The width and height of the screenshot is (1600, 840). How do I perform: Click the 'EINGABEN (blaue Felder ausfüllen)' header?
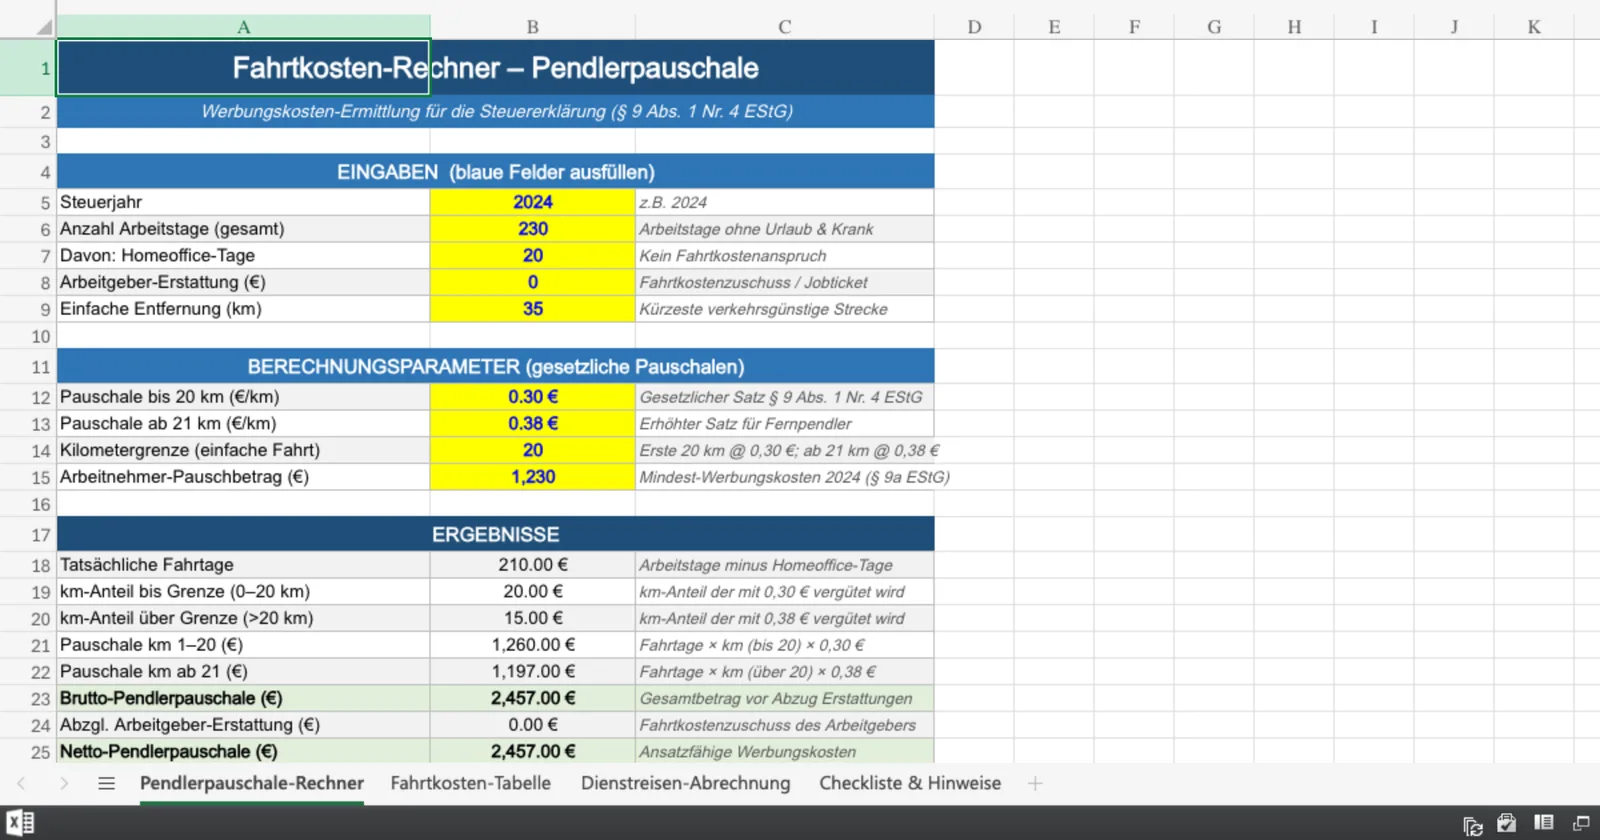tap(496, 172)
